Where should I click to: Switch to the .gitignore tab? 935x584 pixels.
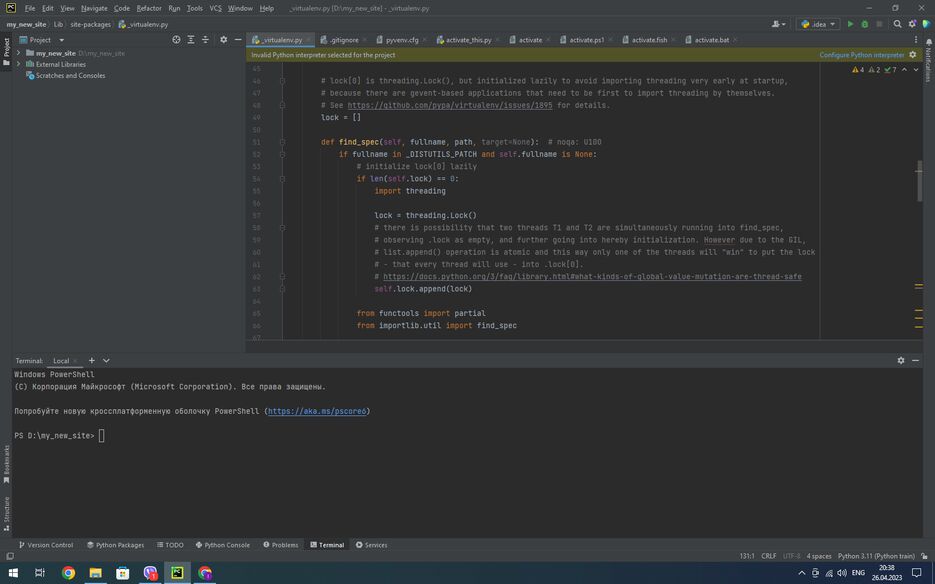[x=343, y=39]
